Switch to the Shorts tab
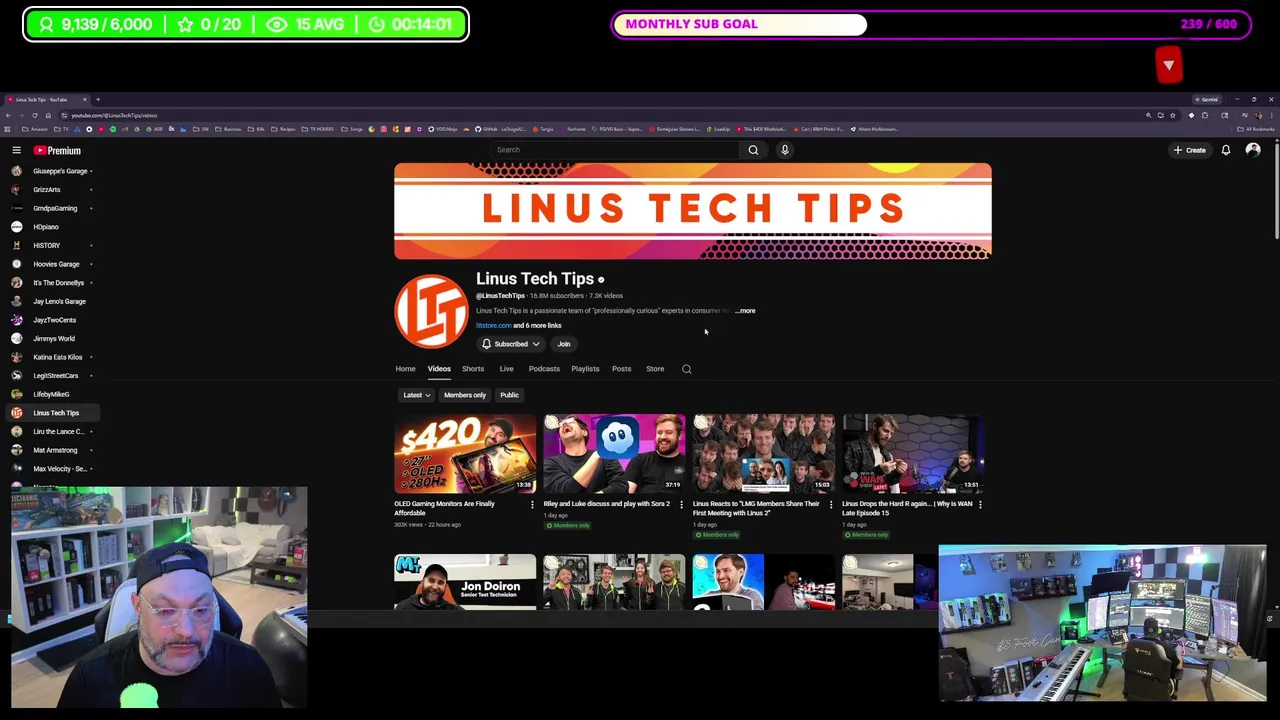Viewport: 1280px width, 720px height. [473, 369]
